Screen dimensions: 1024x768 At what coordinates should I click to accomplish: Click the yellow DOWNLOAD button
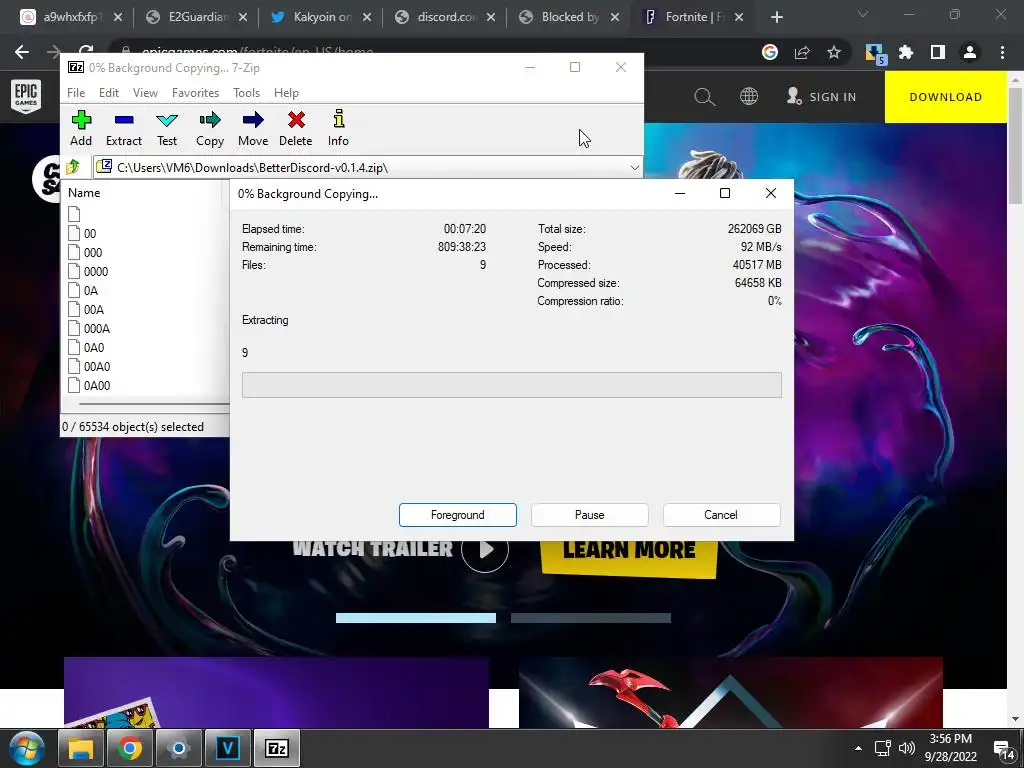[946, 97]
